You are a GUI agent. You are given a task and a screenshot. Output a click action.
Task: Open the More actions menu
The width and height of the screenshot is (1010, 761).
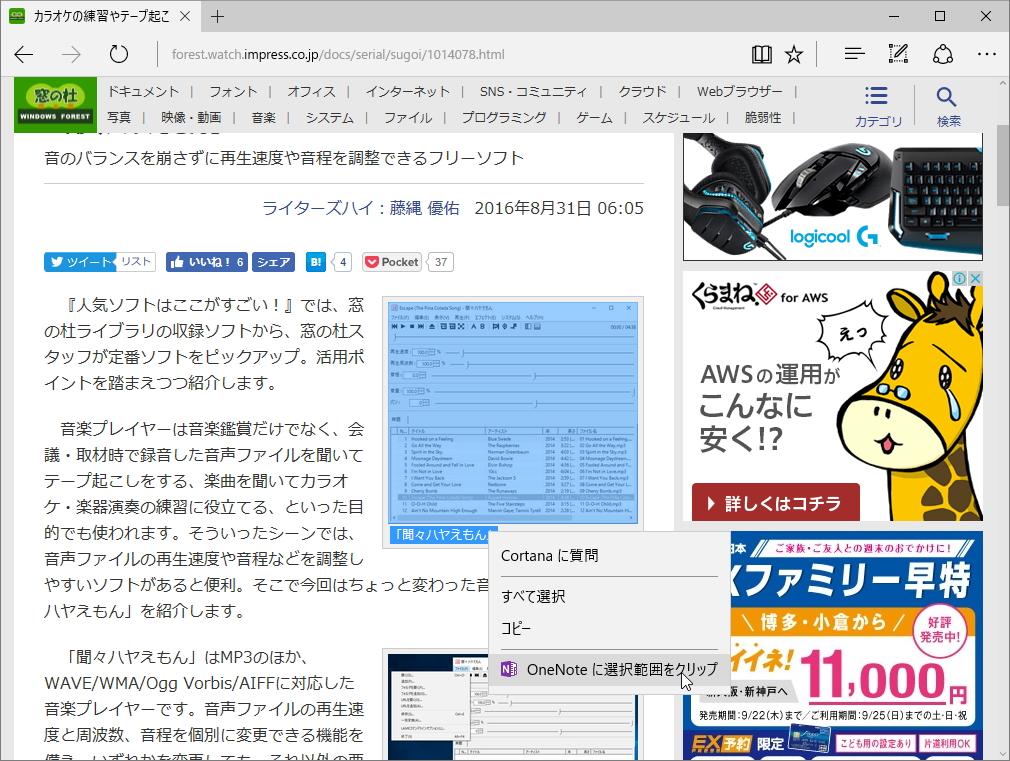click(x=987, y=55)
